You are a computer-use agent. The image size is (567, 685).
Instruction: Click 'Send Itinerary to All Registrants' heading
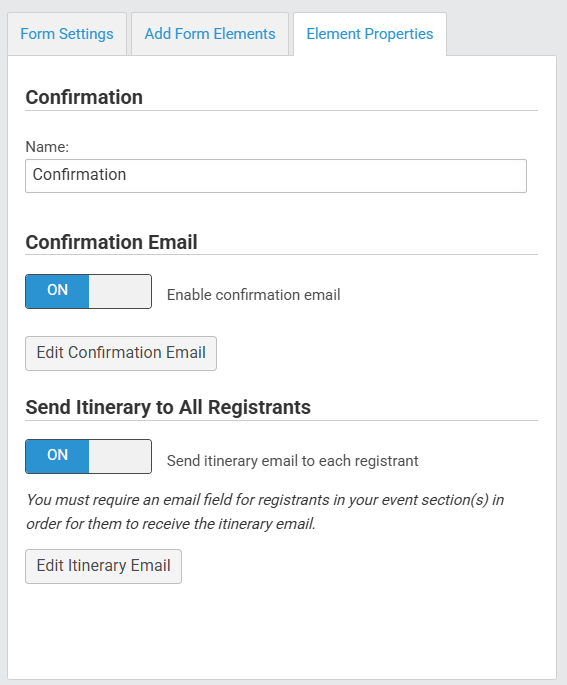[168, 407]
